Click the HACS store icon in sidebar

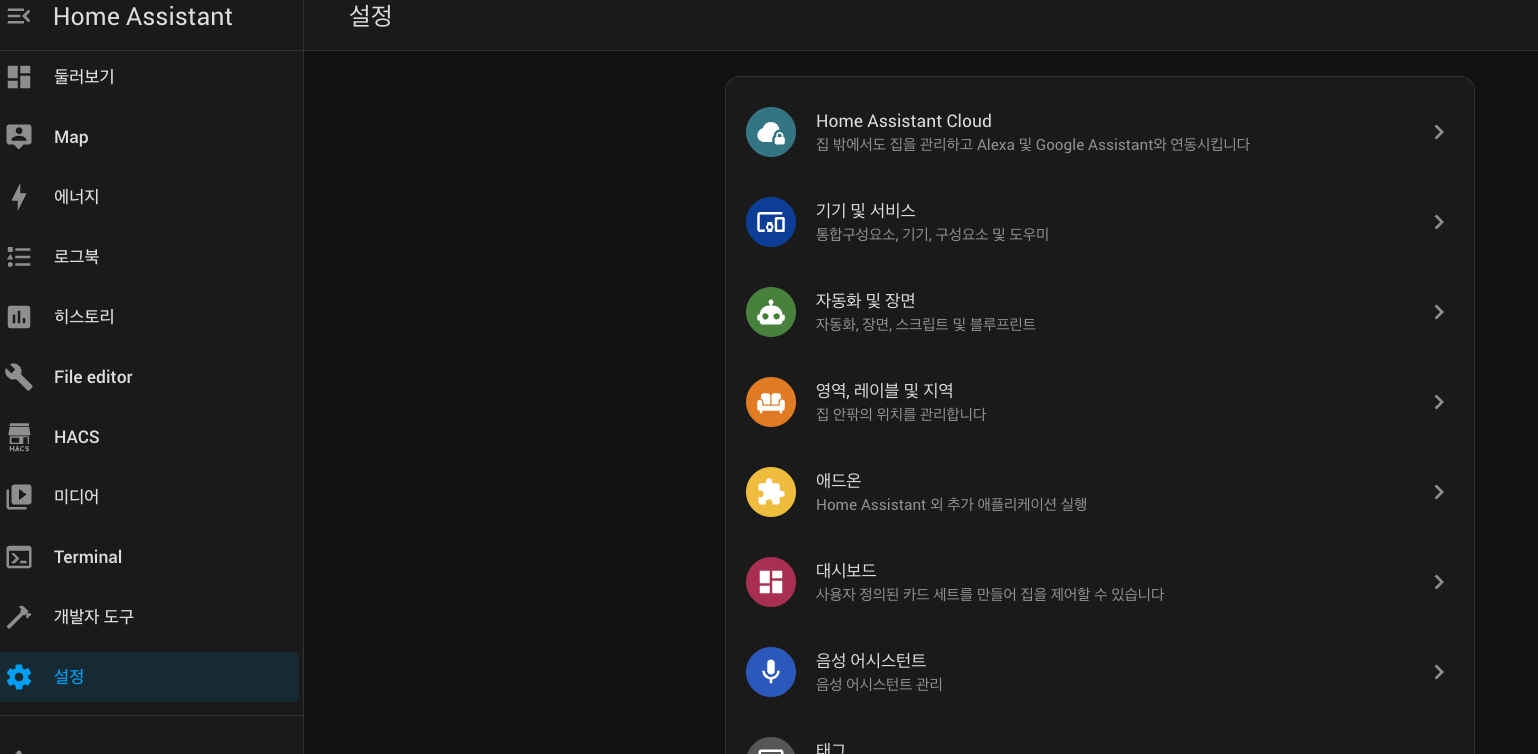click(19, 437)
